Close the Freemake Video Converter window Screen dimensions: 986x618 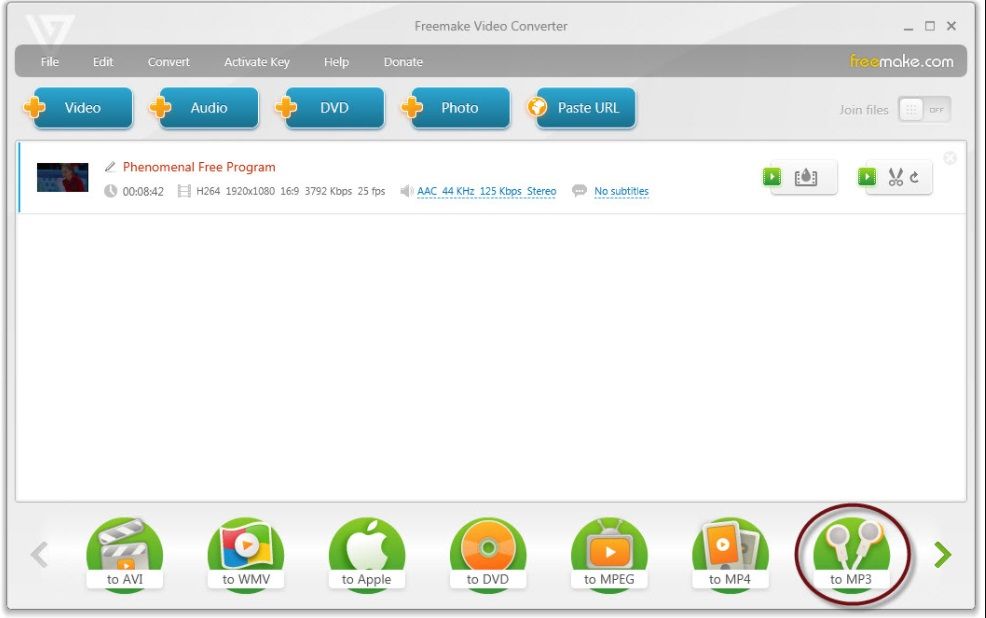(x=951, y=26)
